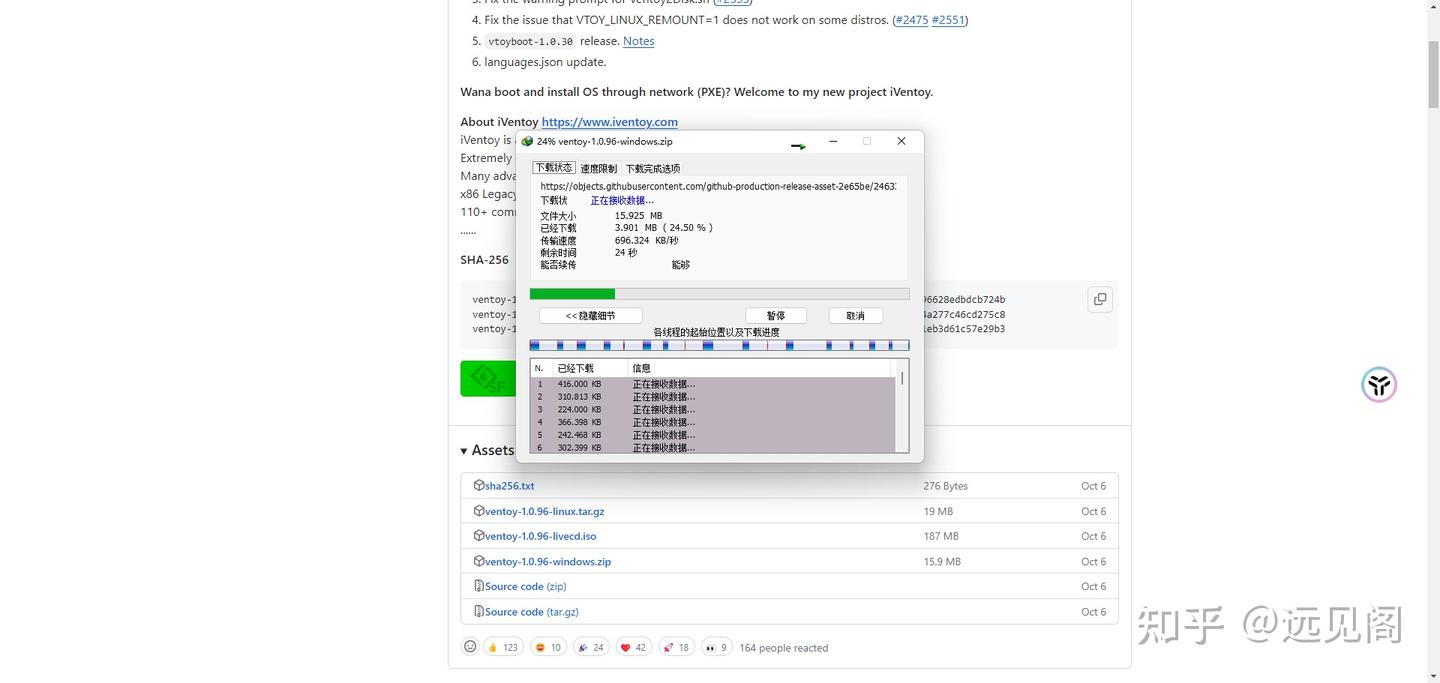Click the thumbs up reaction 123

tap(503, 647)
